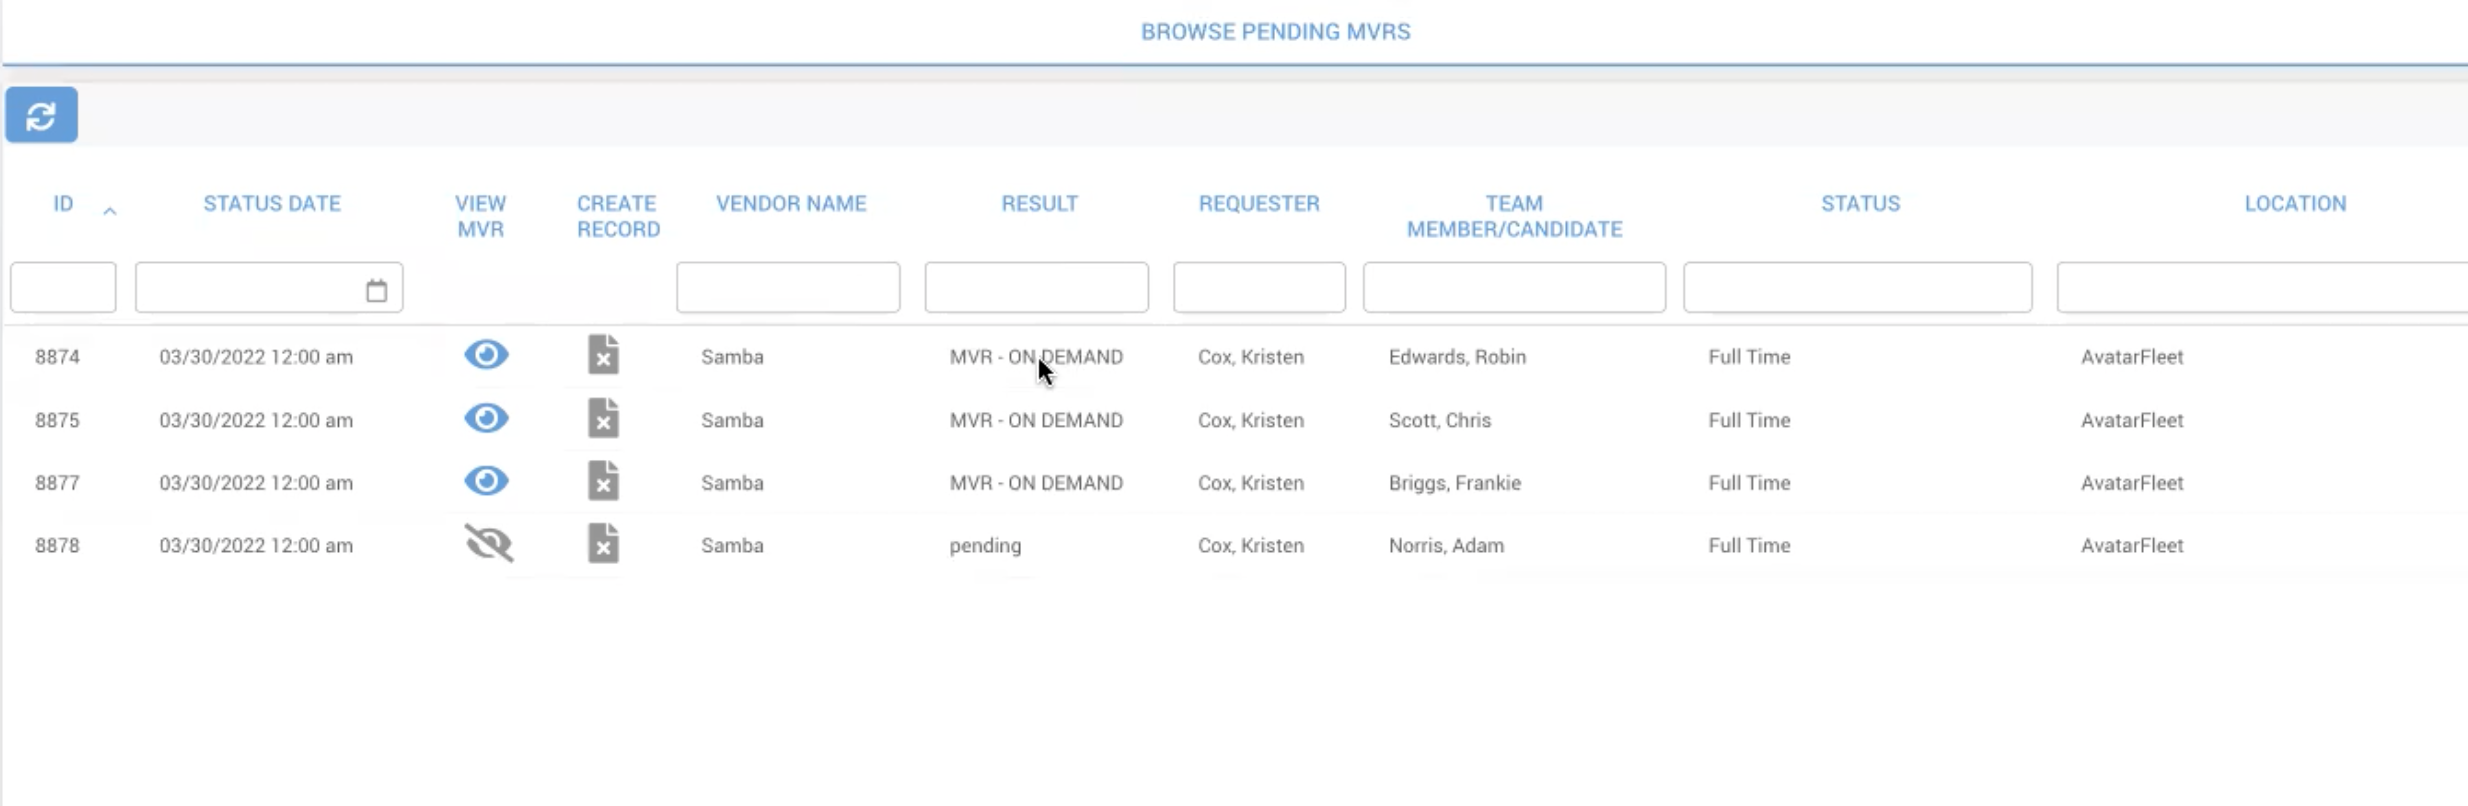This screenshot has width=2468, height=806.
Task: Click the Create Record column header
Action: pos(618,217)
